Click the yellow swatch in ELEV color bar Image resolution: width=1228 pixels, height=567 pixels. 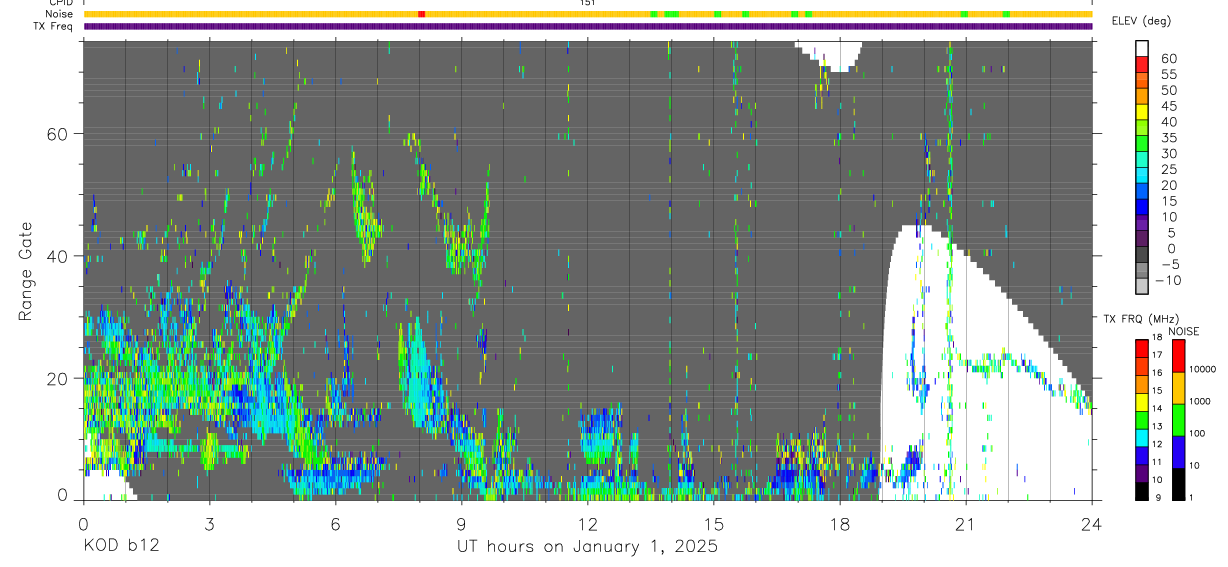click(x=1142, y=113)
